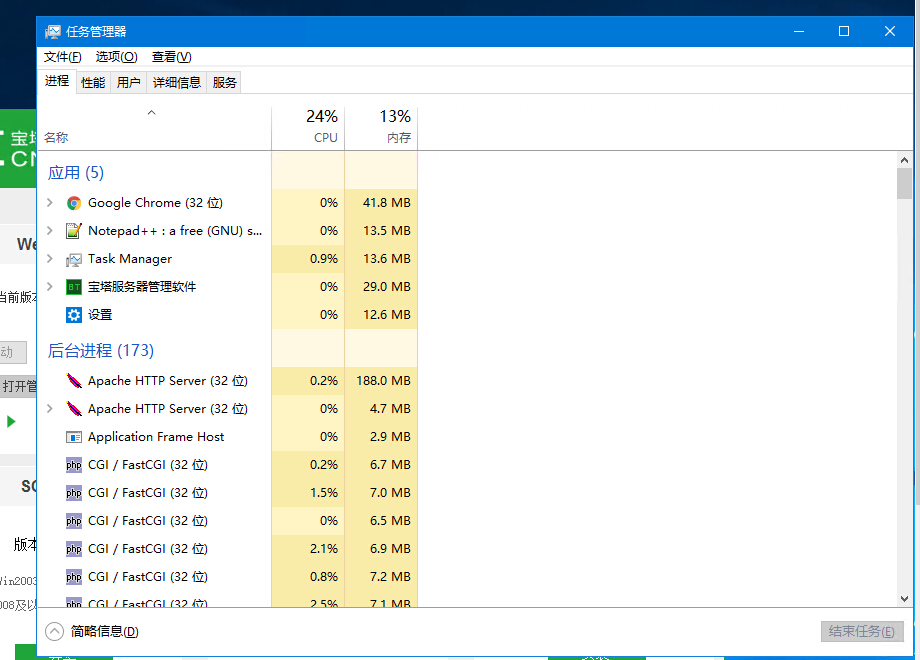Screen dimensions: 920x660
Task: Switch to the 性能 tab
Action: pos(93,83)
